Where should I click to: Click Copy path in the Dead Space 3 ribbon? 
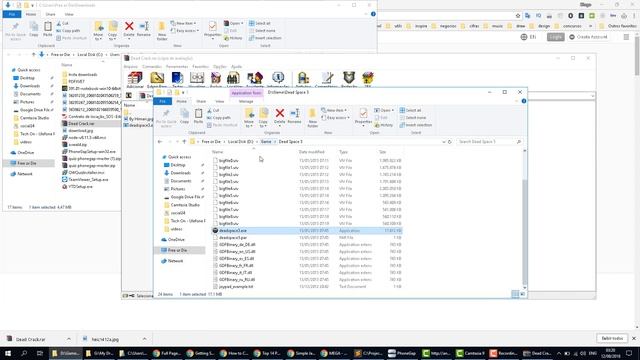click(219, 118)
